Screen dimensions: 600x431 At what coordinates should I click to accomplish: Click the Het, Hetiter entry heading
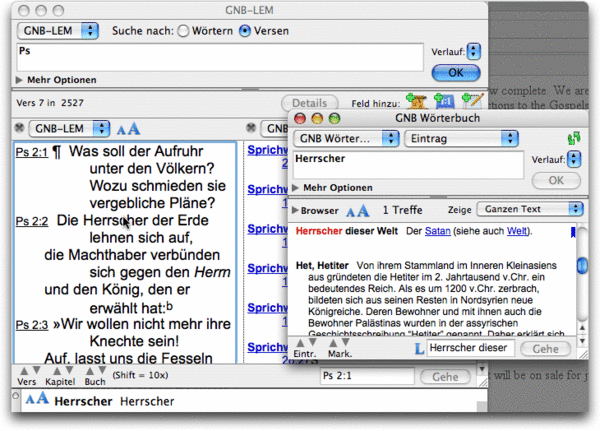(322, 266)
